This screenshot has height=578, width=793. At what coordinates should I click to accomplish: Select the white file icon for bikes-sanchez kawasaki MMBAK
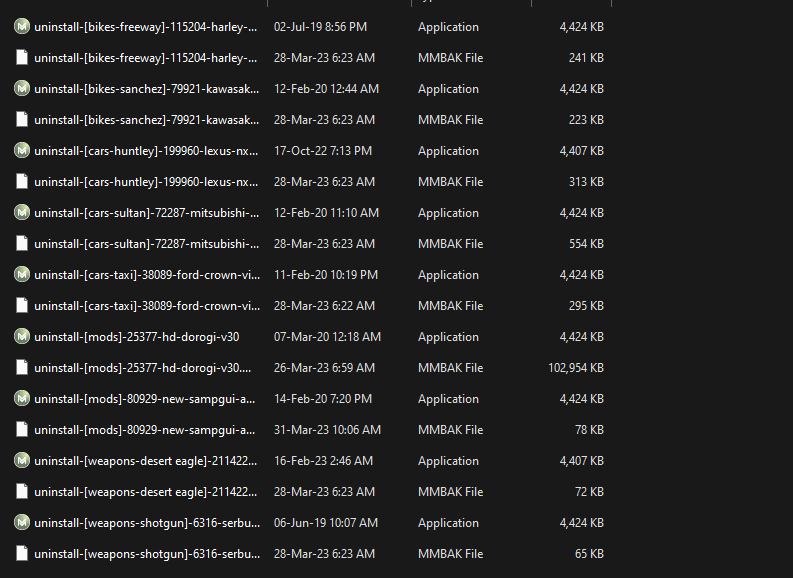click(22, 119)
